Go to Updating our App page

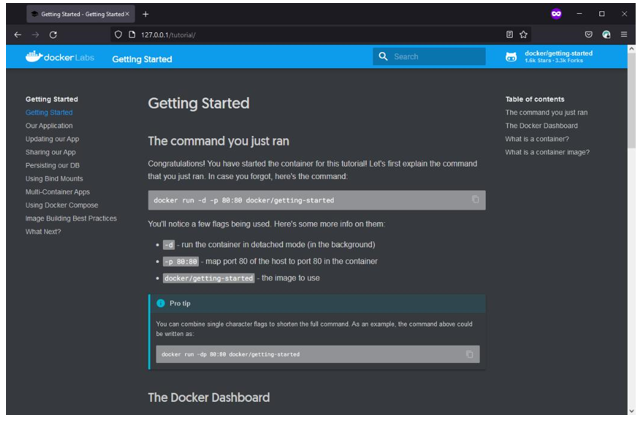coord(52,139)
